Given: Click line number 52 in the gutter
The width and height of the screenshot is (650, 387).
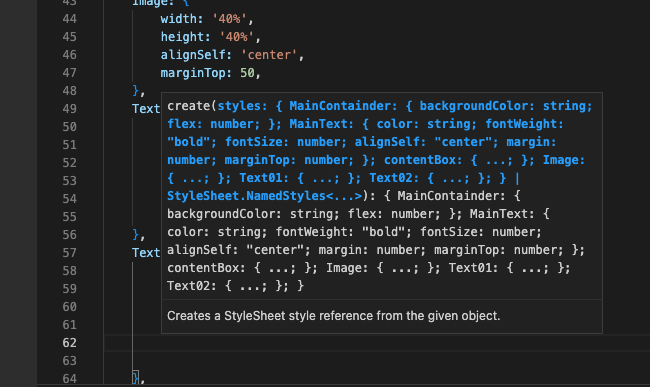Looking at the screenshot, I should pyautogui.click(x=70, y=163).
